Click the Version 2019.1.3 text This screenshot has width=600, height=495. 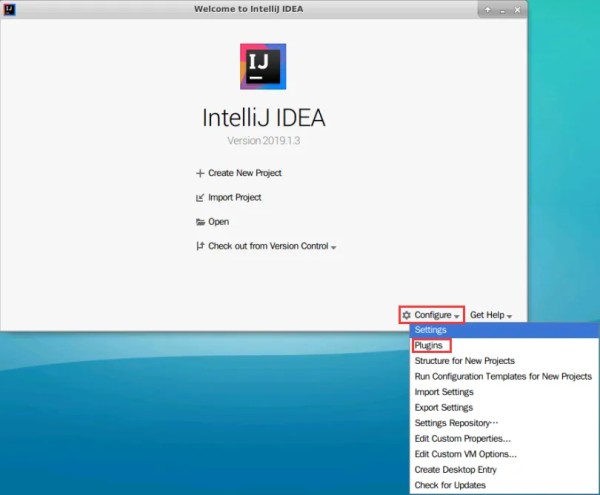click(x=264, y=141)
